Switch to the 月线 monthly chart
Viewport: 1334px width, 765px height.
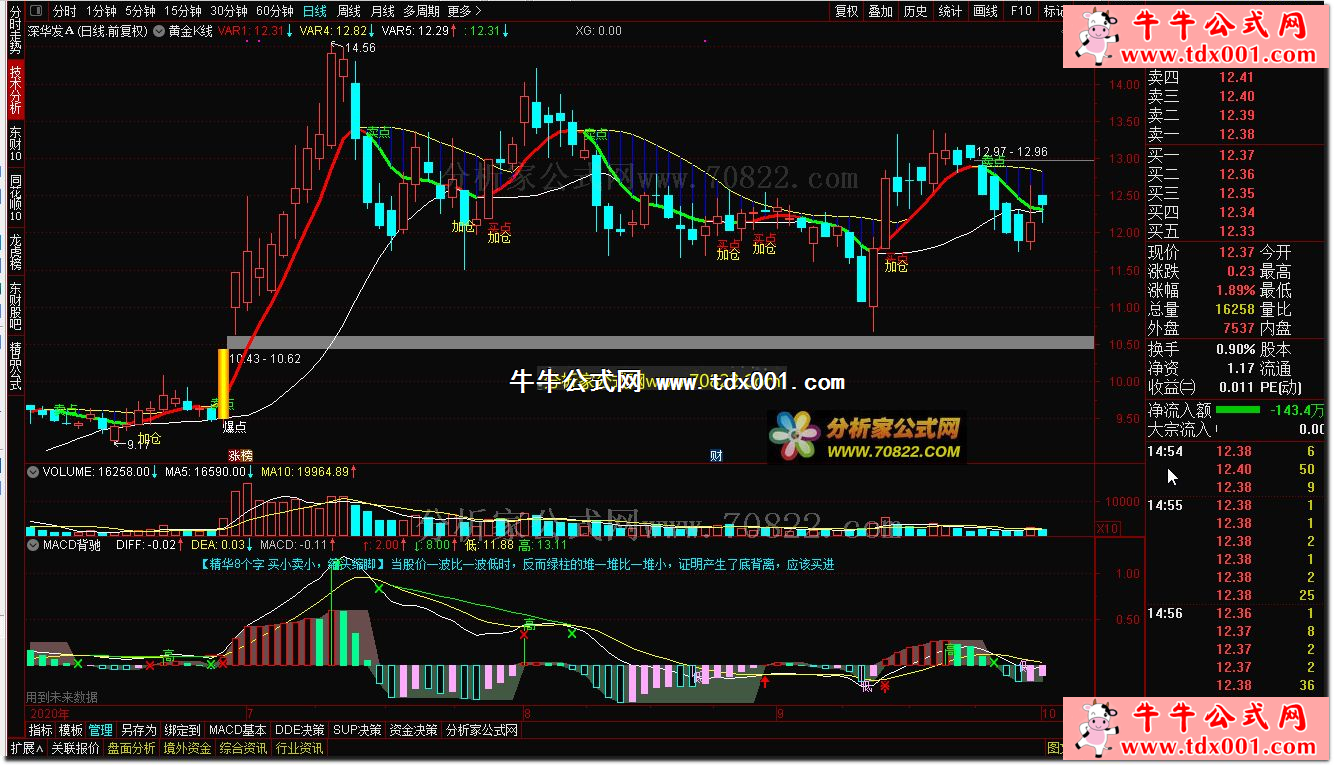point(382,11)
